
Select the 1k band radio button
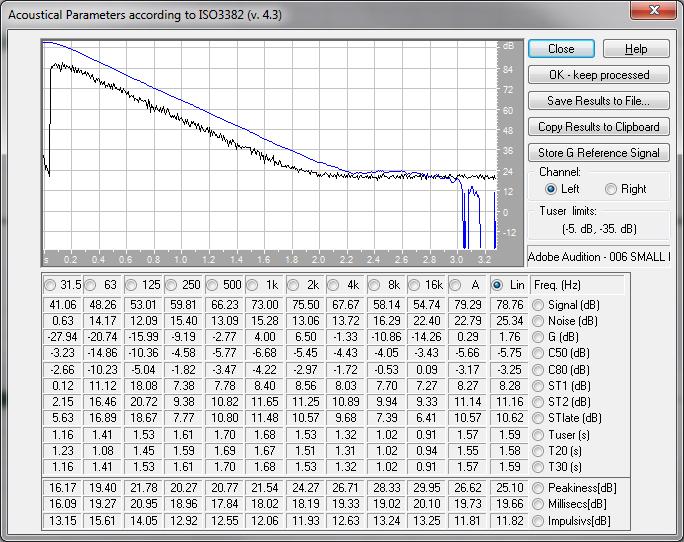[252, 285]
